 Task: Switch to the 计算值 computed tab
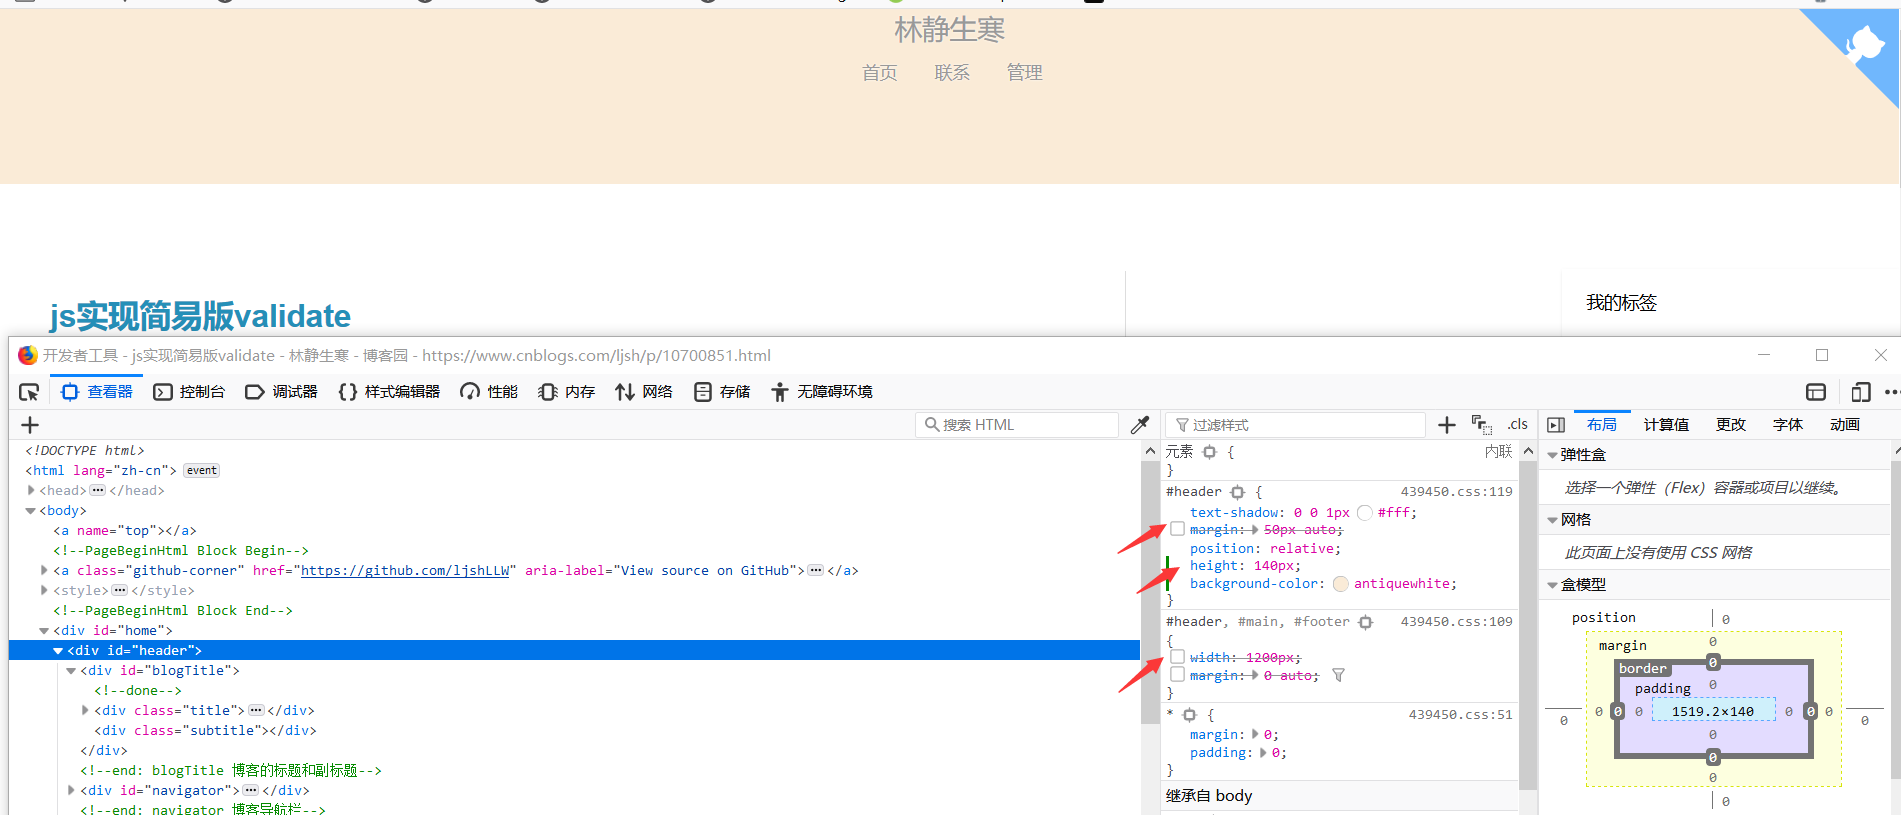coord(1666,425)
